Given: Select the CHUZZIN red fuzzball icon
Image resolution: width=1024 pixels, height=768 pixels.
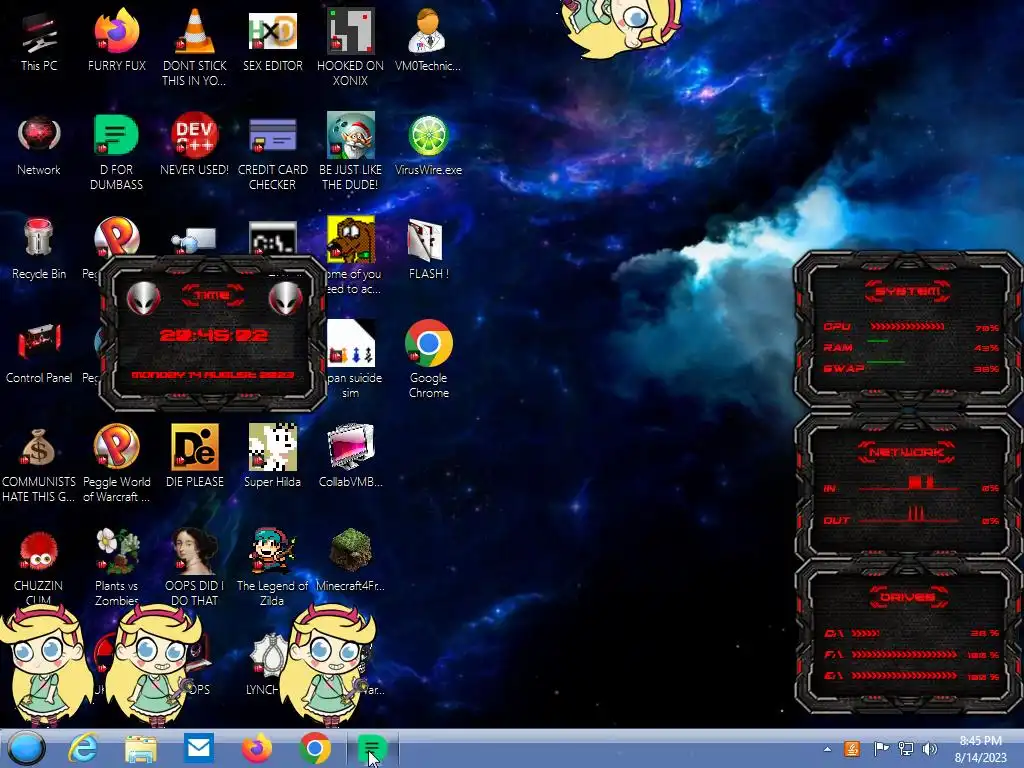Looking at the screenshot, I should 39,551.
